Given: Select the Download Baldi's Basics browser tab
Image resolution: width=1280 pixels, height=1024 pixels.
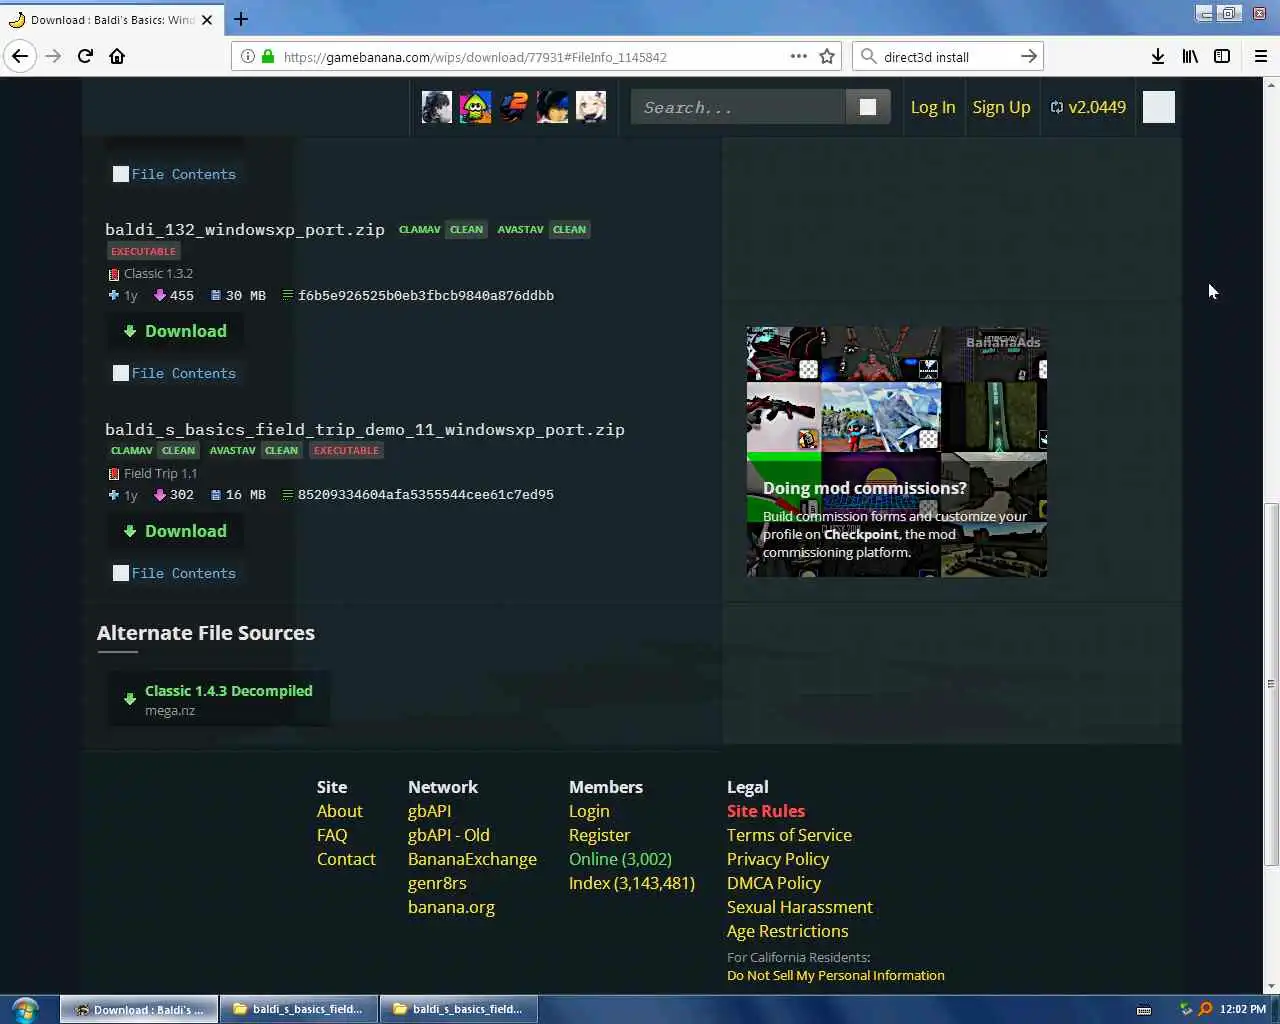Looking at the screenshot, I should [112, 19].
